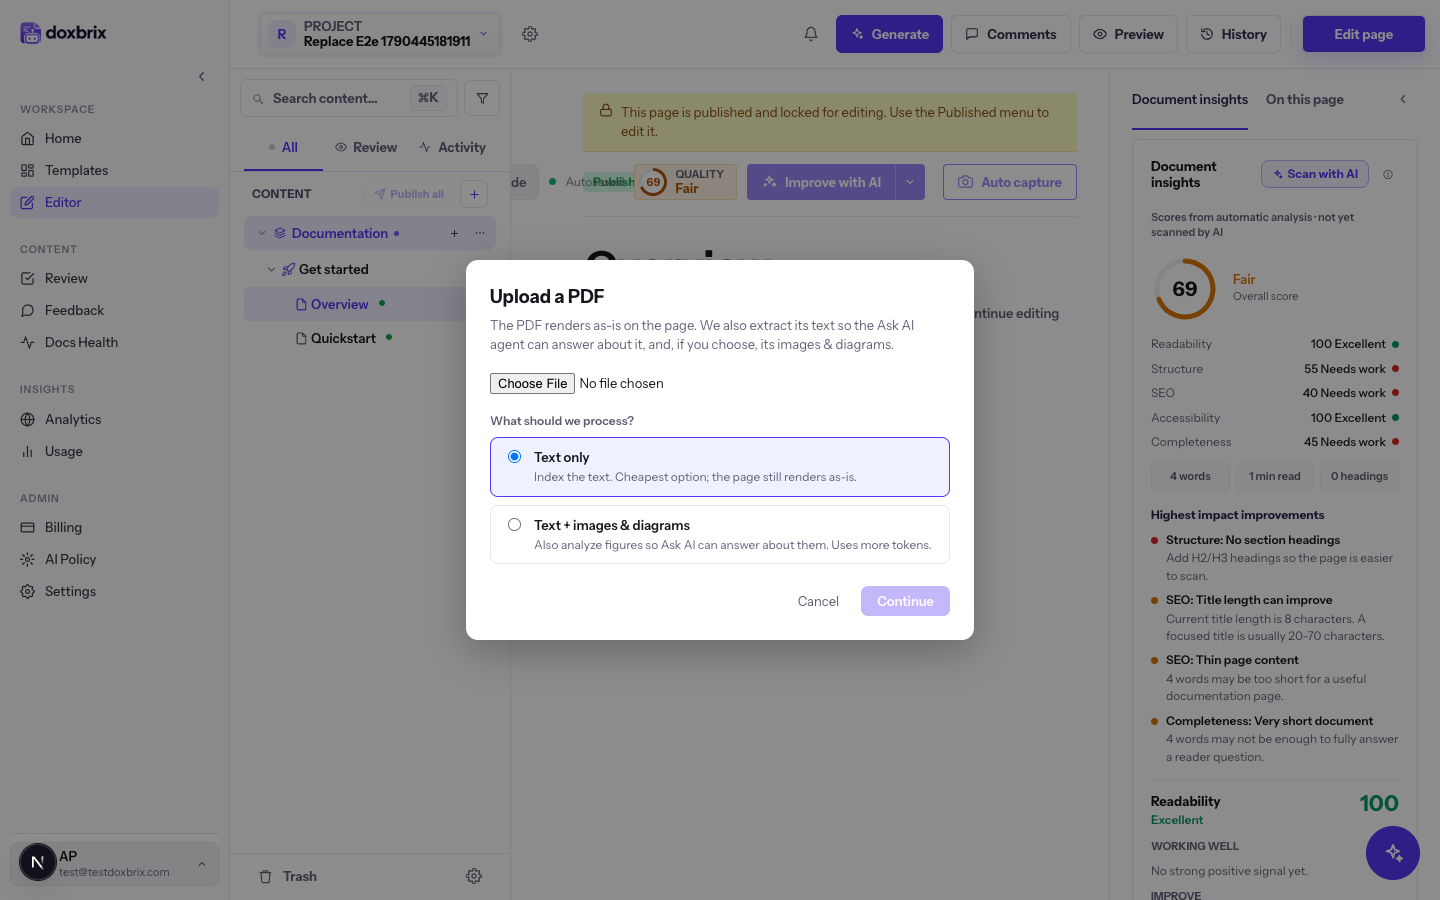
Task: Switch to the Activity tab
Action: coord(452,147)
